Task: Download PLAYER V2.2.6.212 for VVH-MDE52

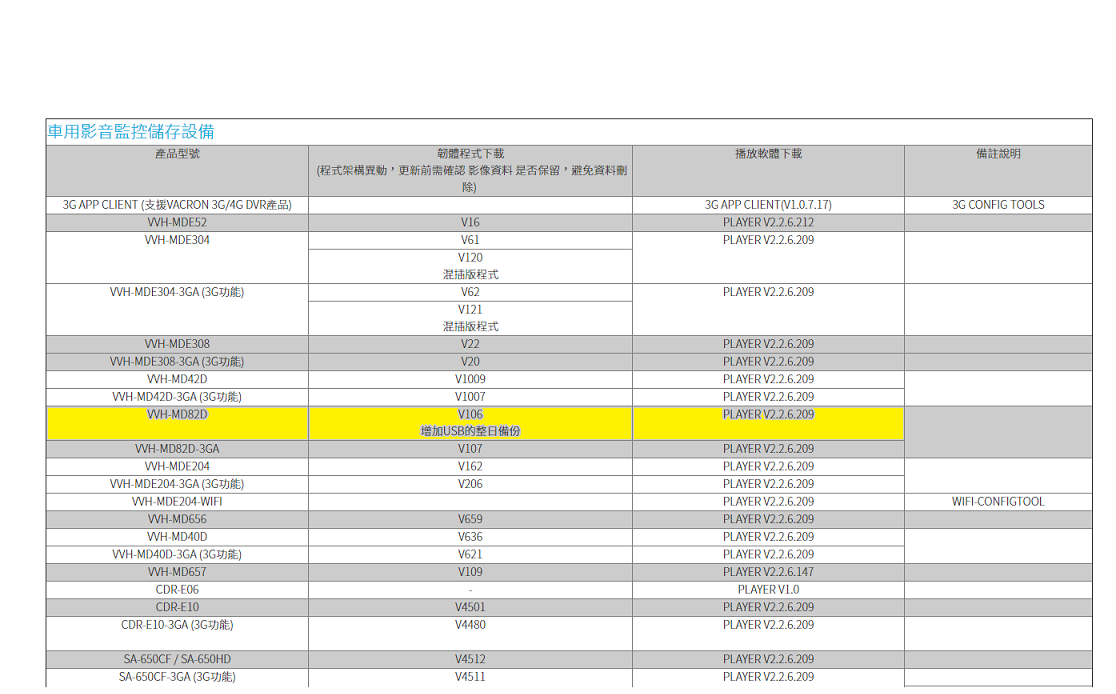Action: 768,223
